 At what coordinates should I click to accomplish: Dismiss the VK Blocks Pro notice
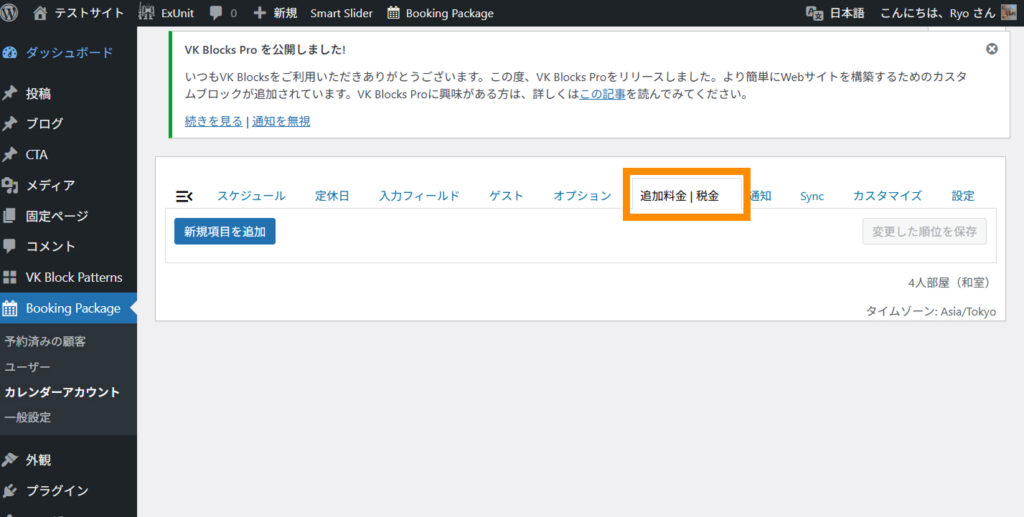point(991,49)
